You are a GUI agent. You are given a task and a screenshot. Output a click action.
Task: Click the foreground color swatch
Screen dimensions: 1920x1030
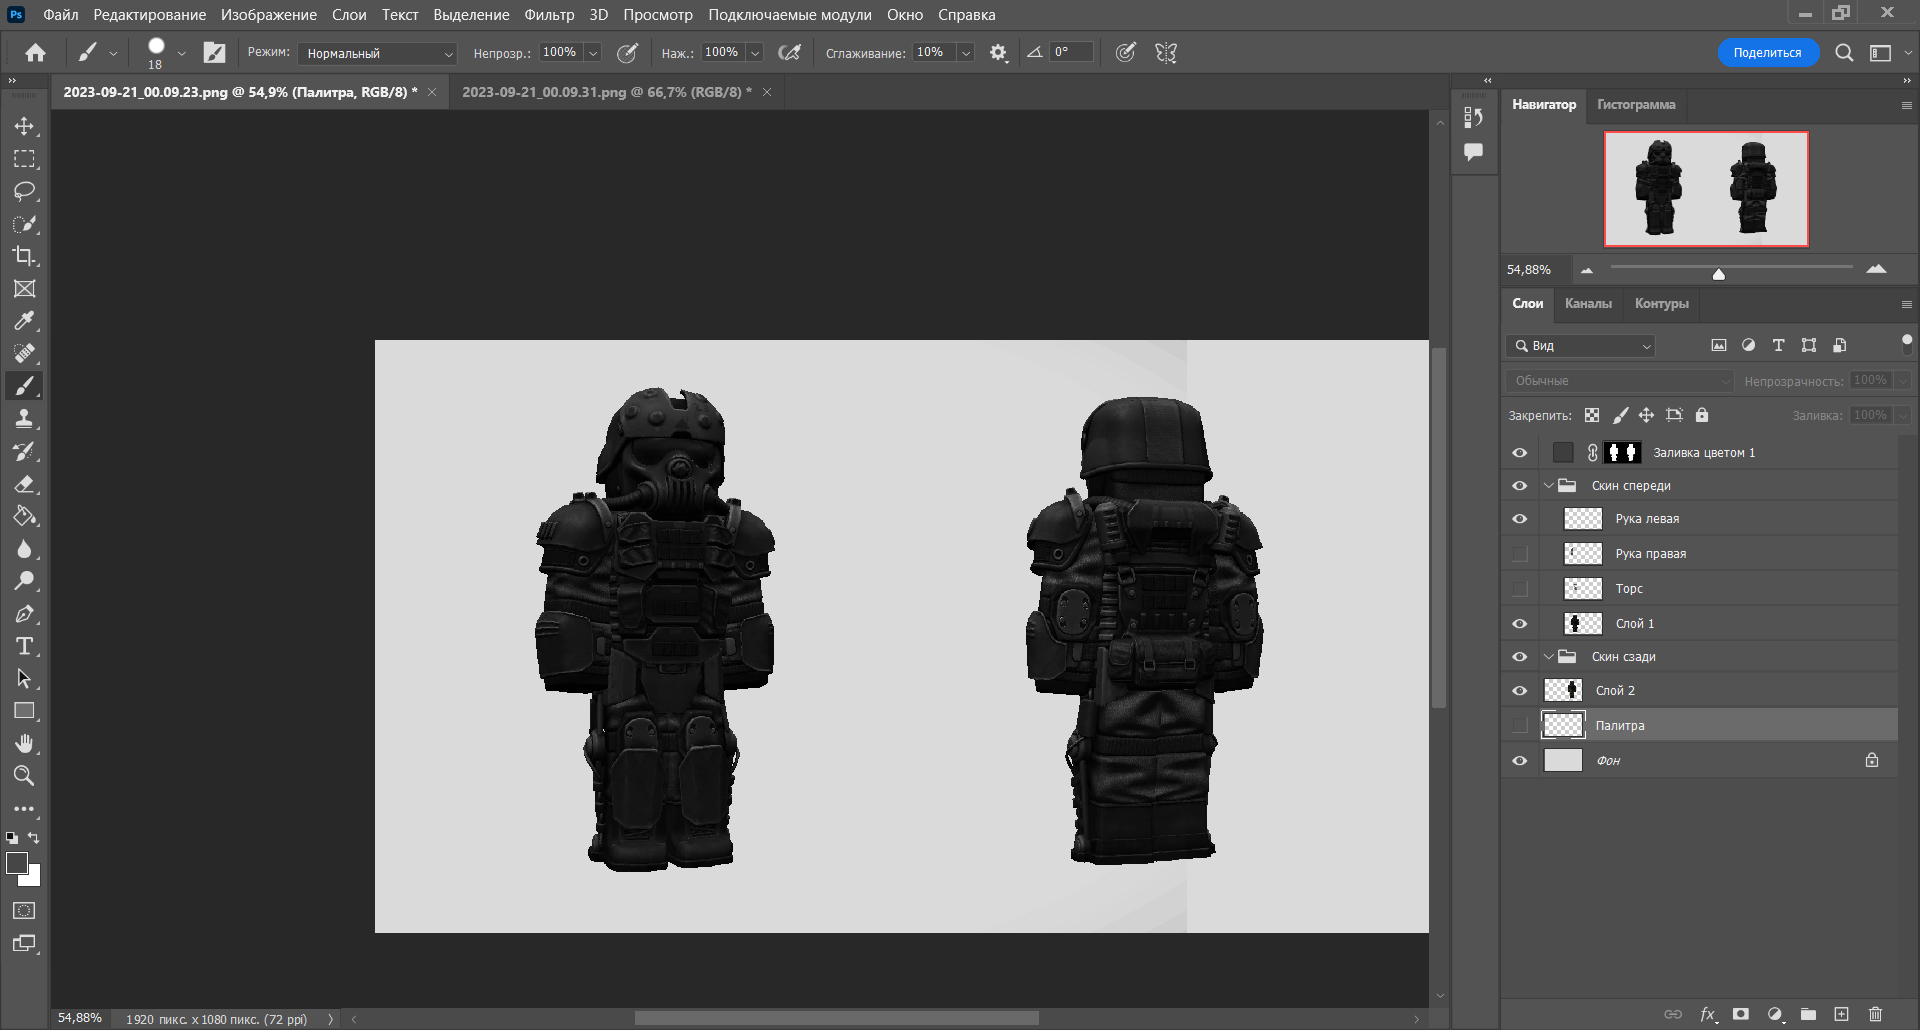pyautogui.click(x=16, y=863)
